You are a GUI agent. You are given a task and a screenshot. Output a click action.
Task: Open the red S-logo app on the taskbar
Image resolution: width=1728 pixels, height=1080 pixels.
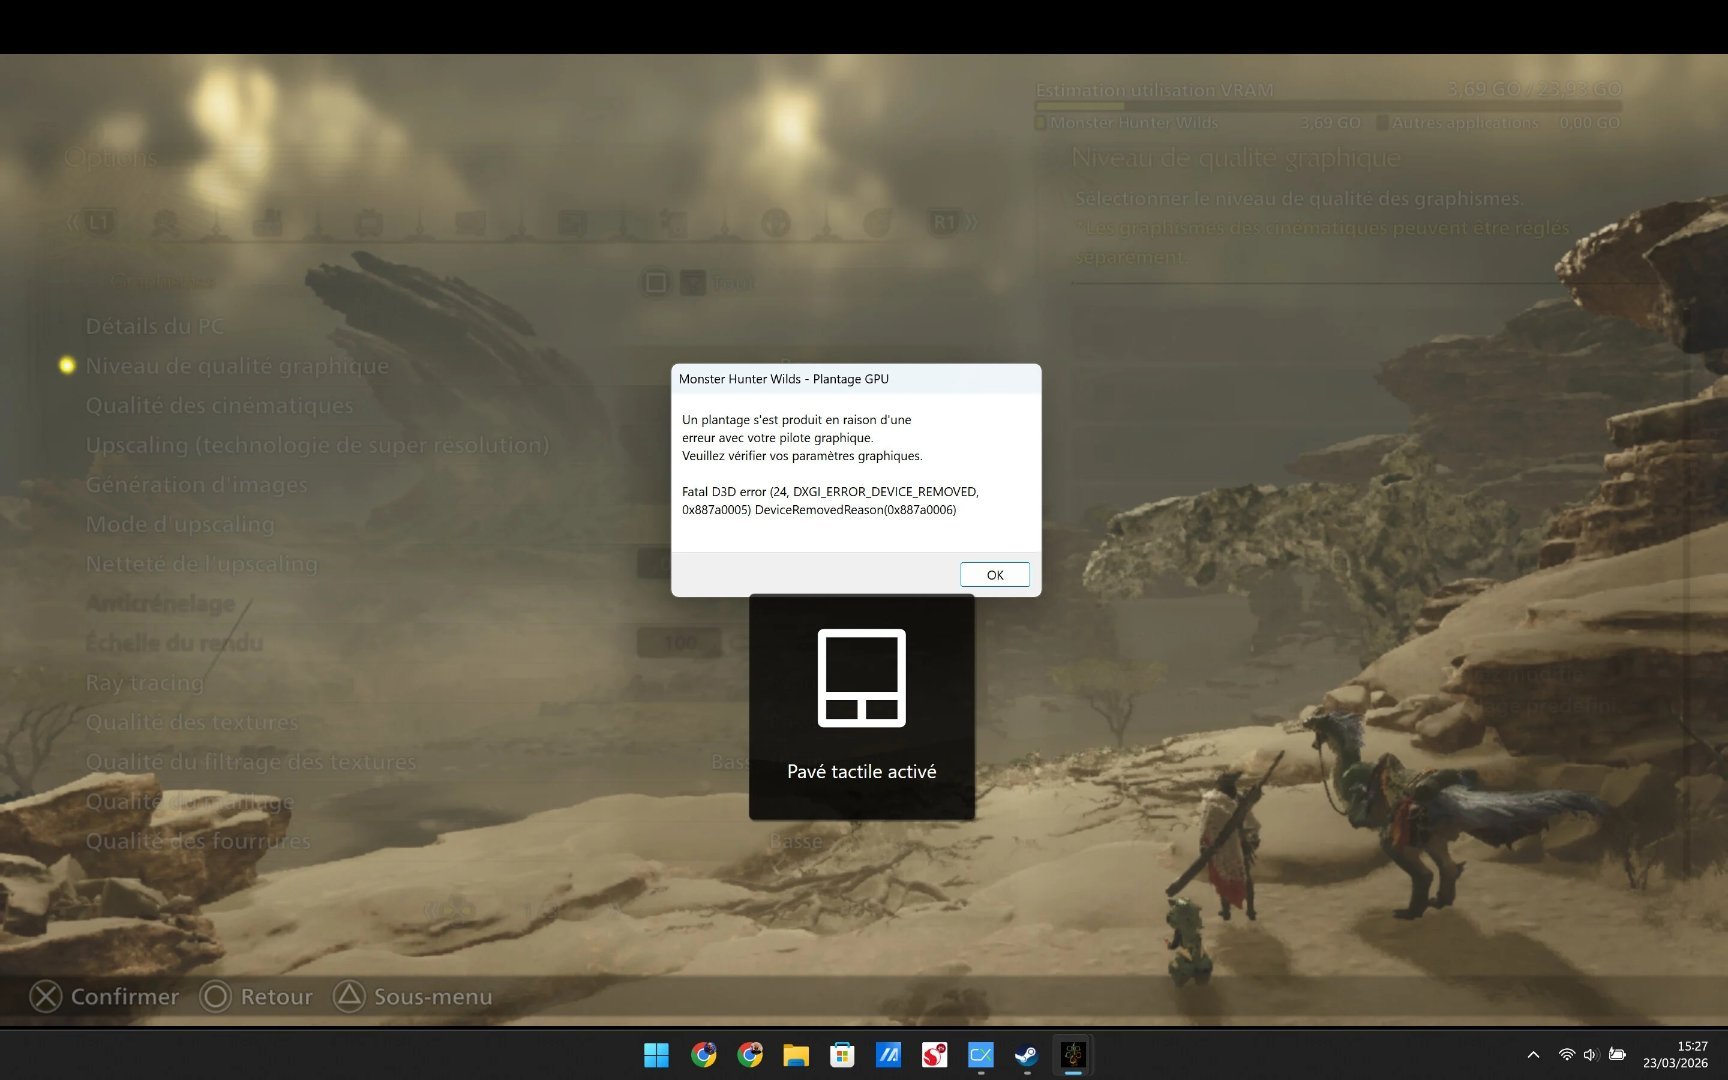tap(934, 1055)
